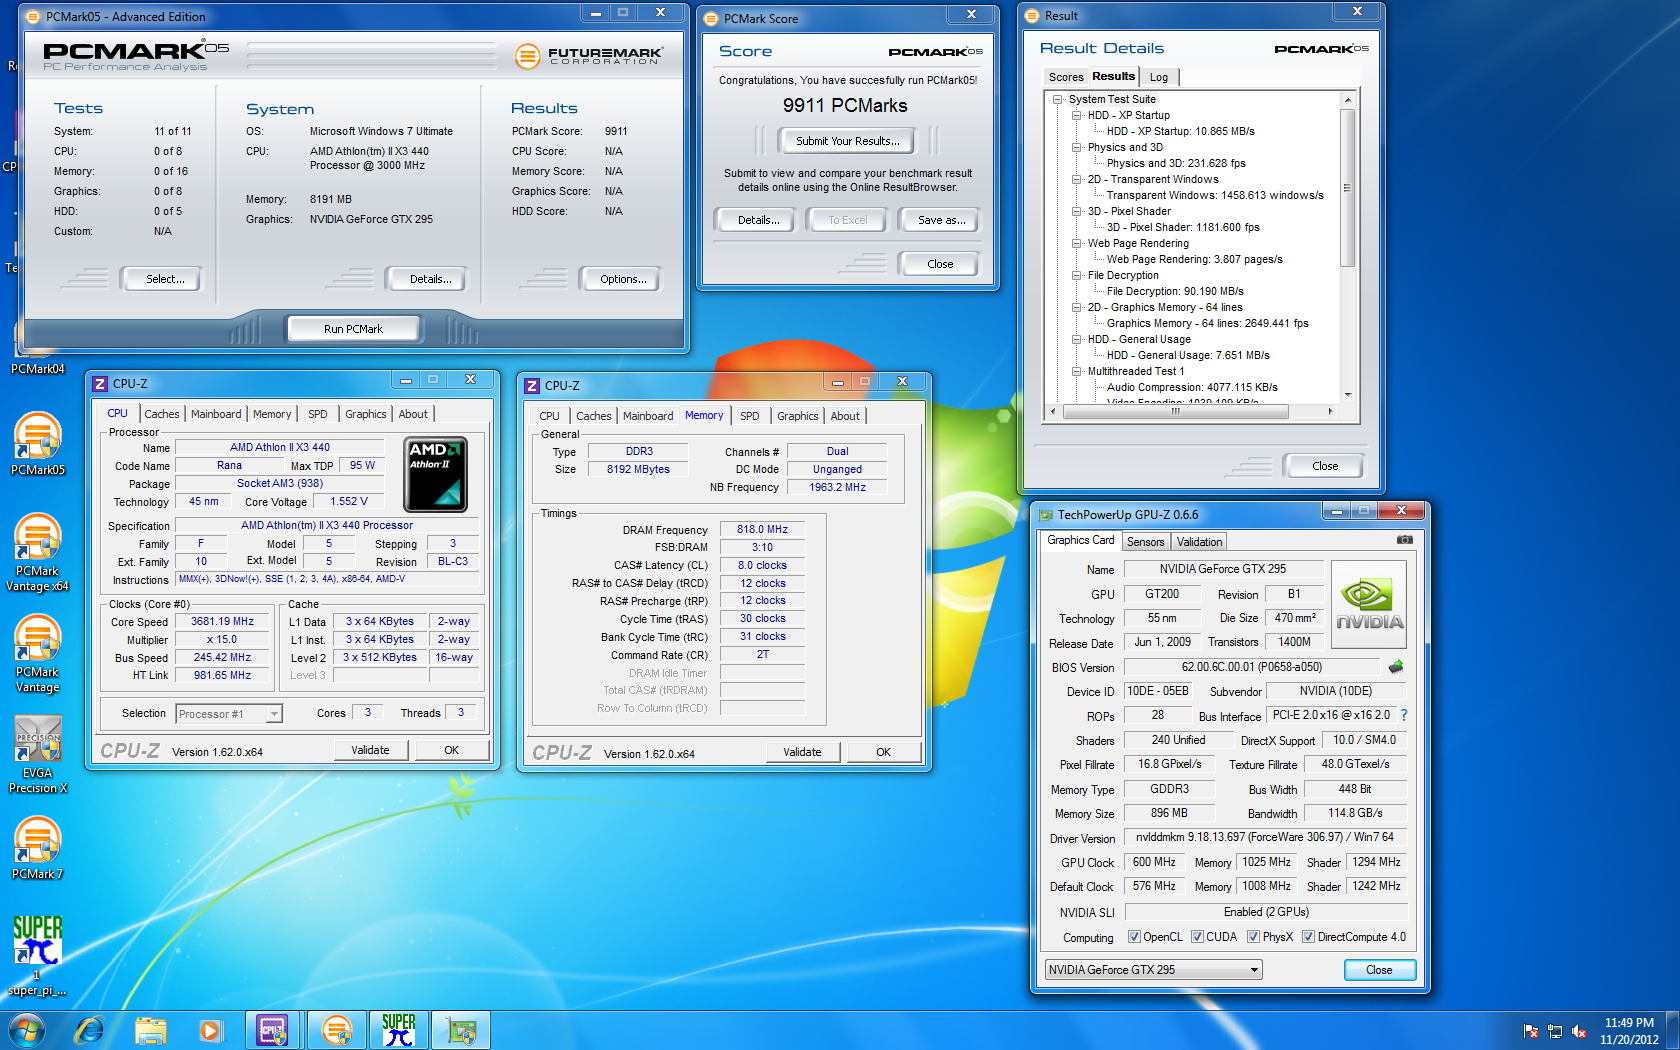Viewport: 1680px width, 1050px height.
Task: Open the Windows Start menu
Action: tap(27, 1029)
